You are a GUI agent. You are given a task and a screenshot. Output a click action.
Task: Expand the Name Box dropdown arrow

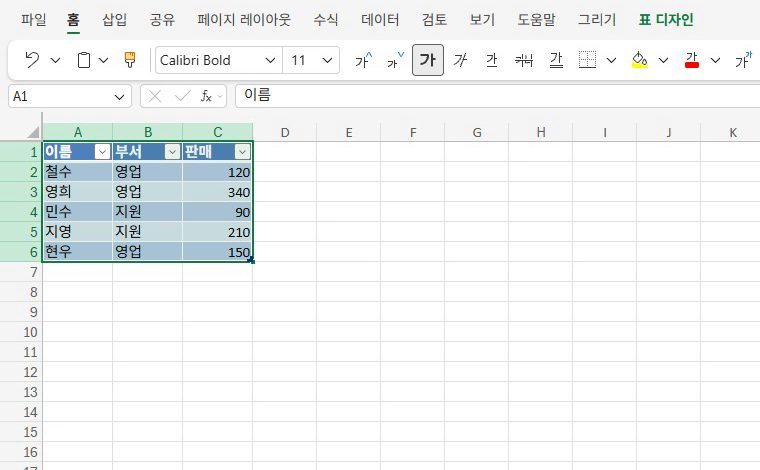coord(119,97)
